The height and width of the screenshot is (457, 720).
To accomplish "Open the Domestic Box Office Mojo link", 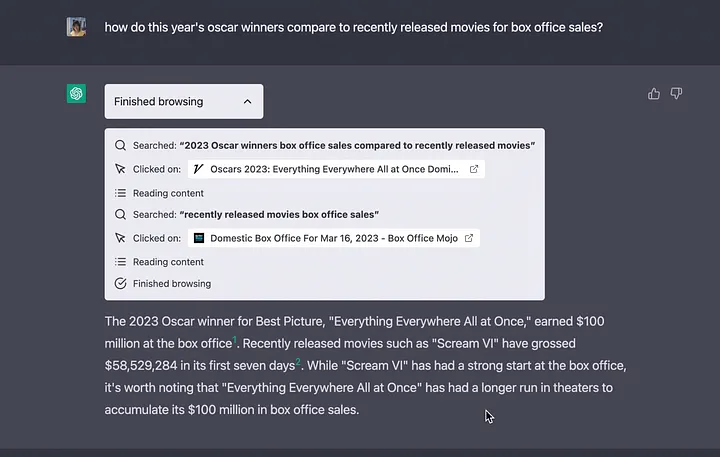I will point(329,238).
